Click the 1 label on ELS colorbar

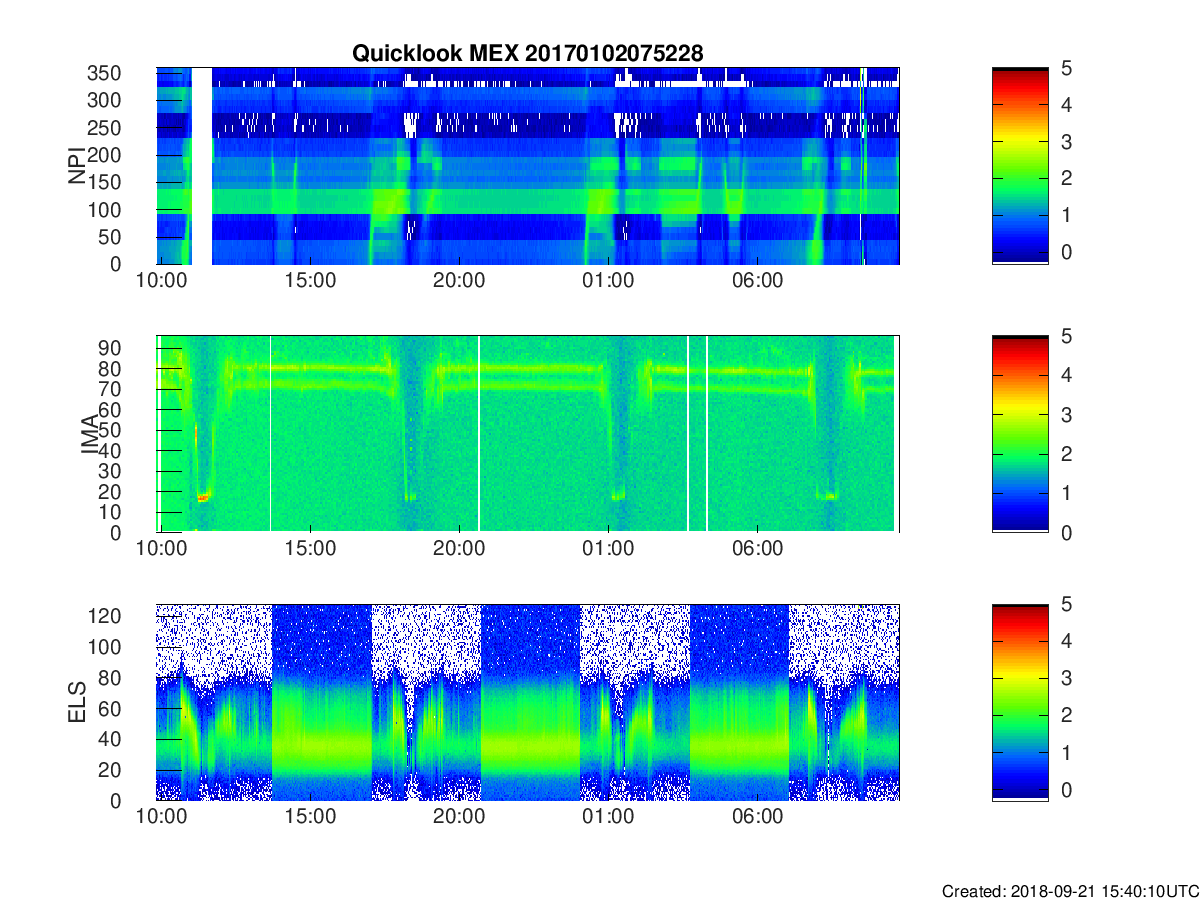click(1066, 752)
